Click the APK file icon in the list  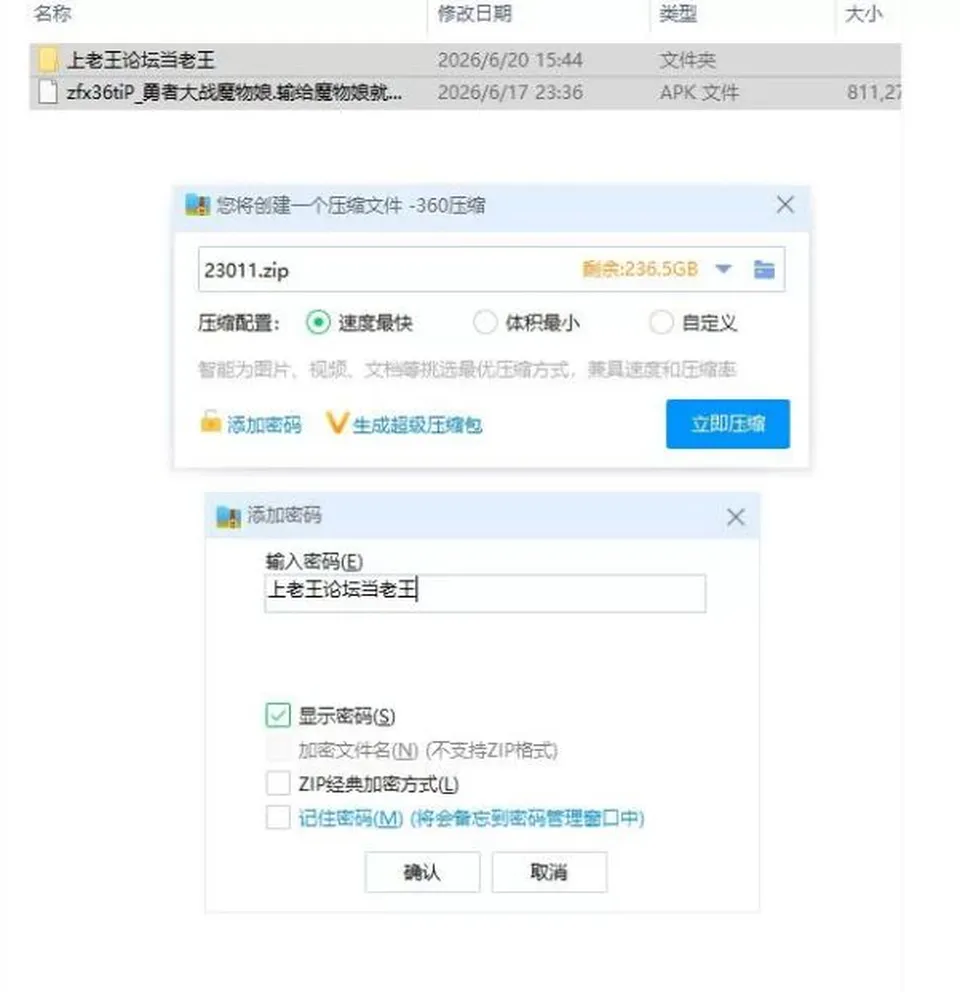47,92
